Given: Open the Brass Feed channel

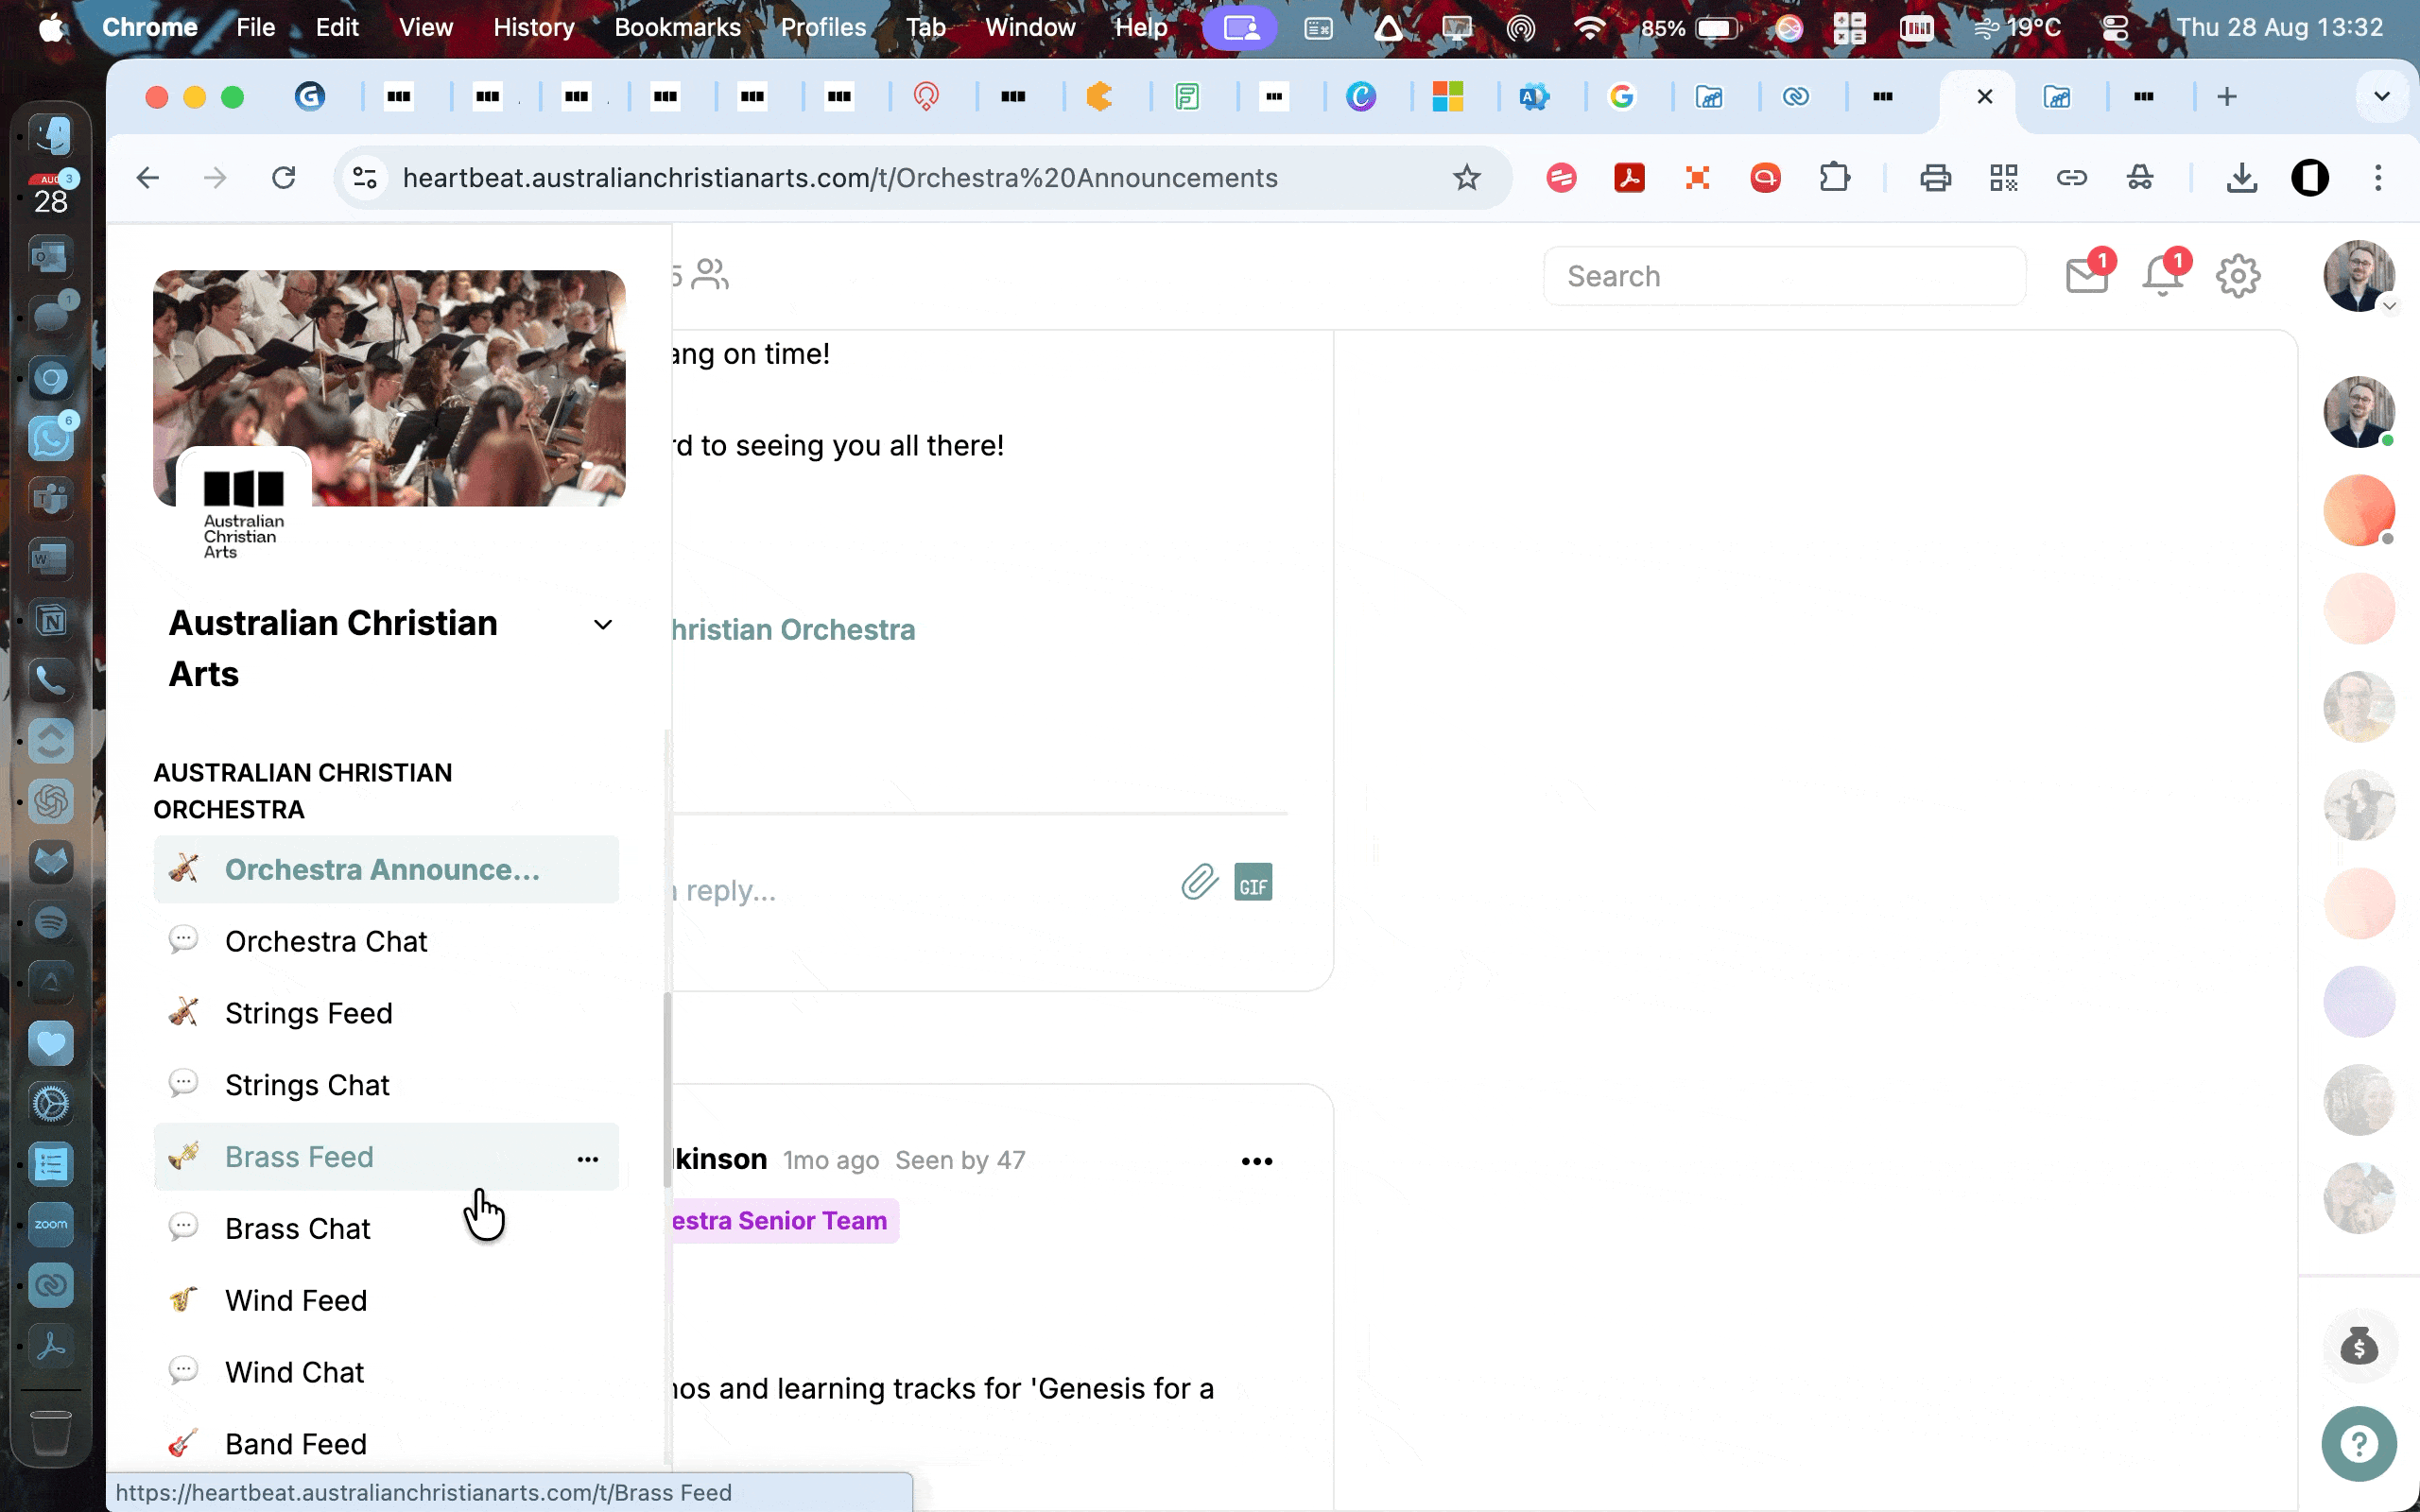Looking at the screenshot, I should click(386, 1157).
